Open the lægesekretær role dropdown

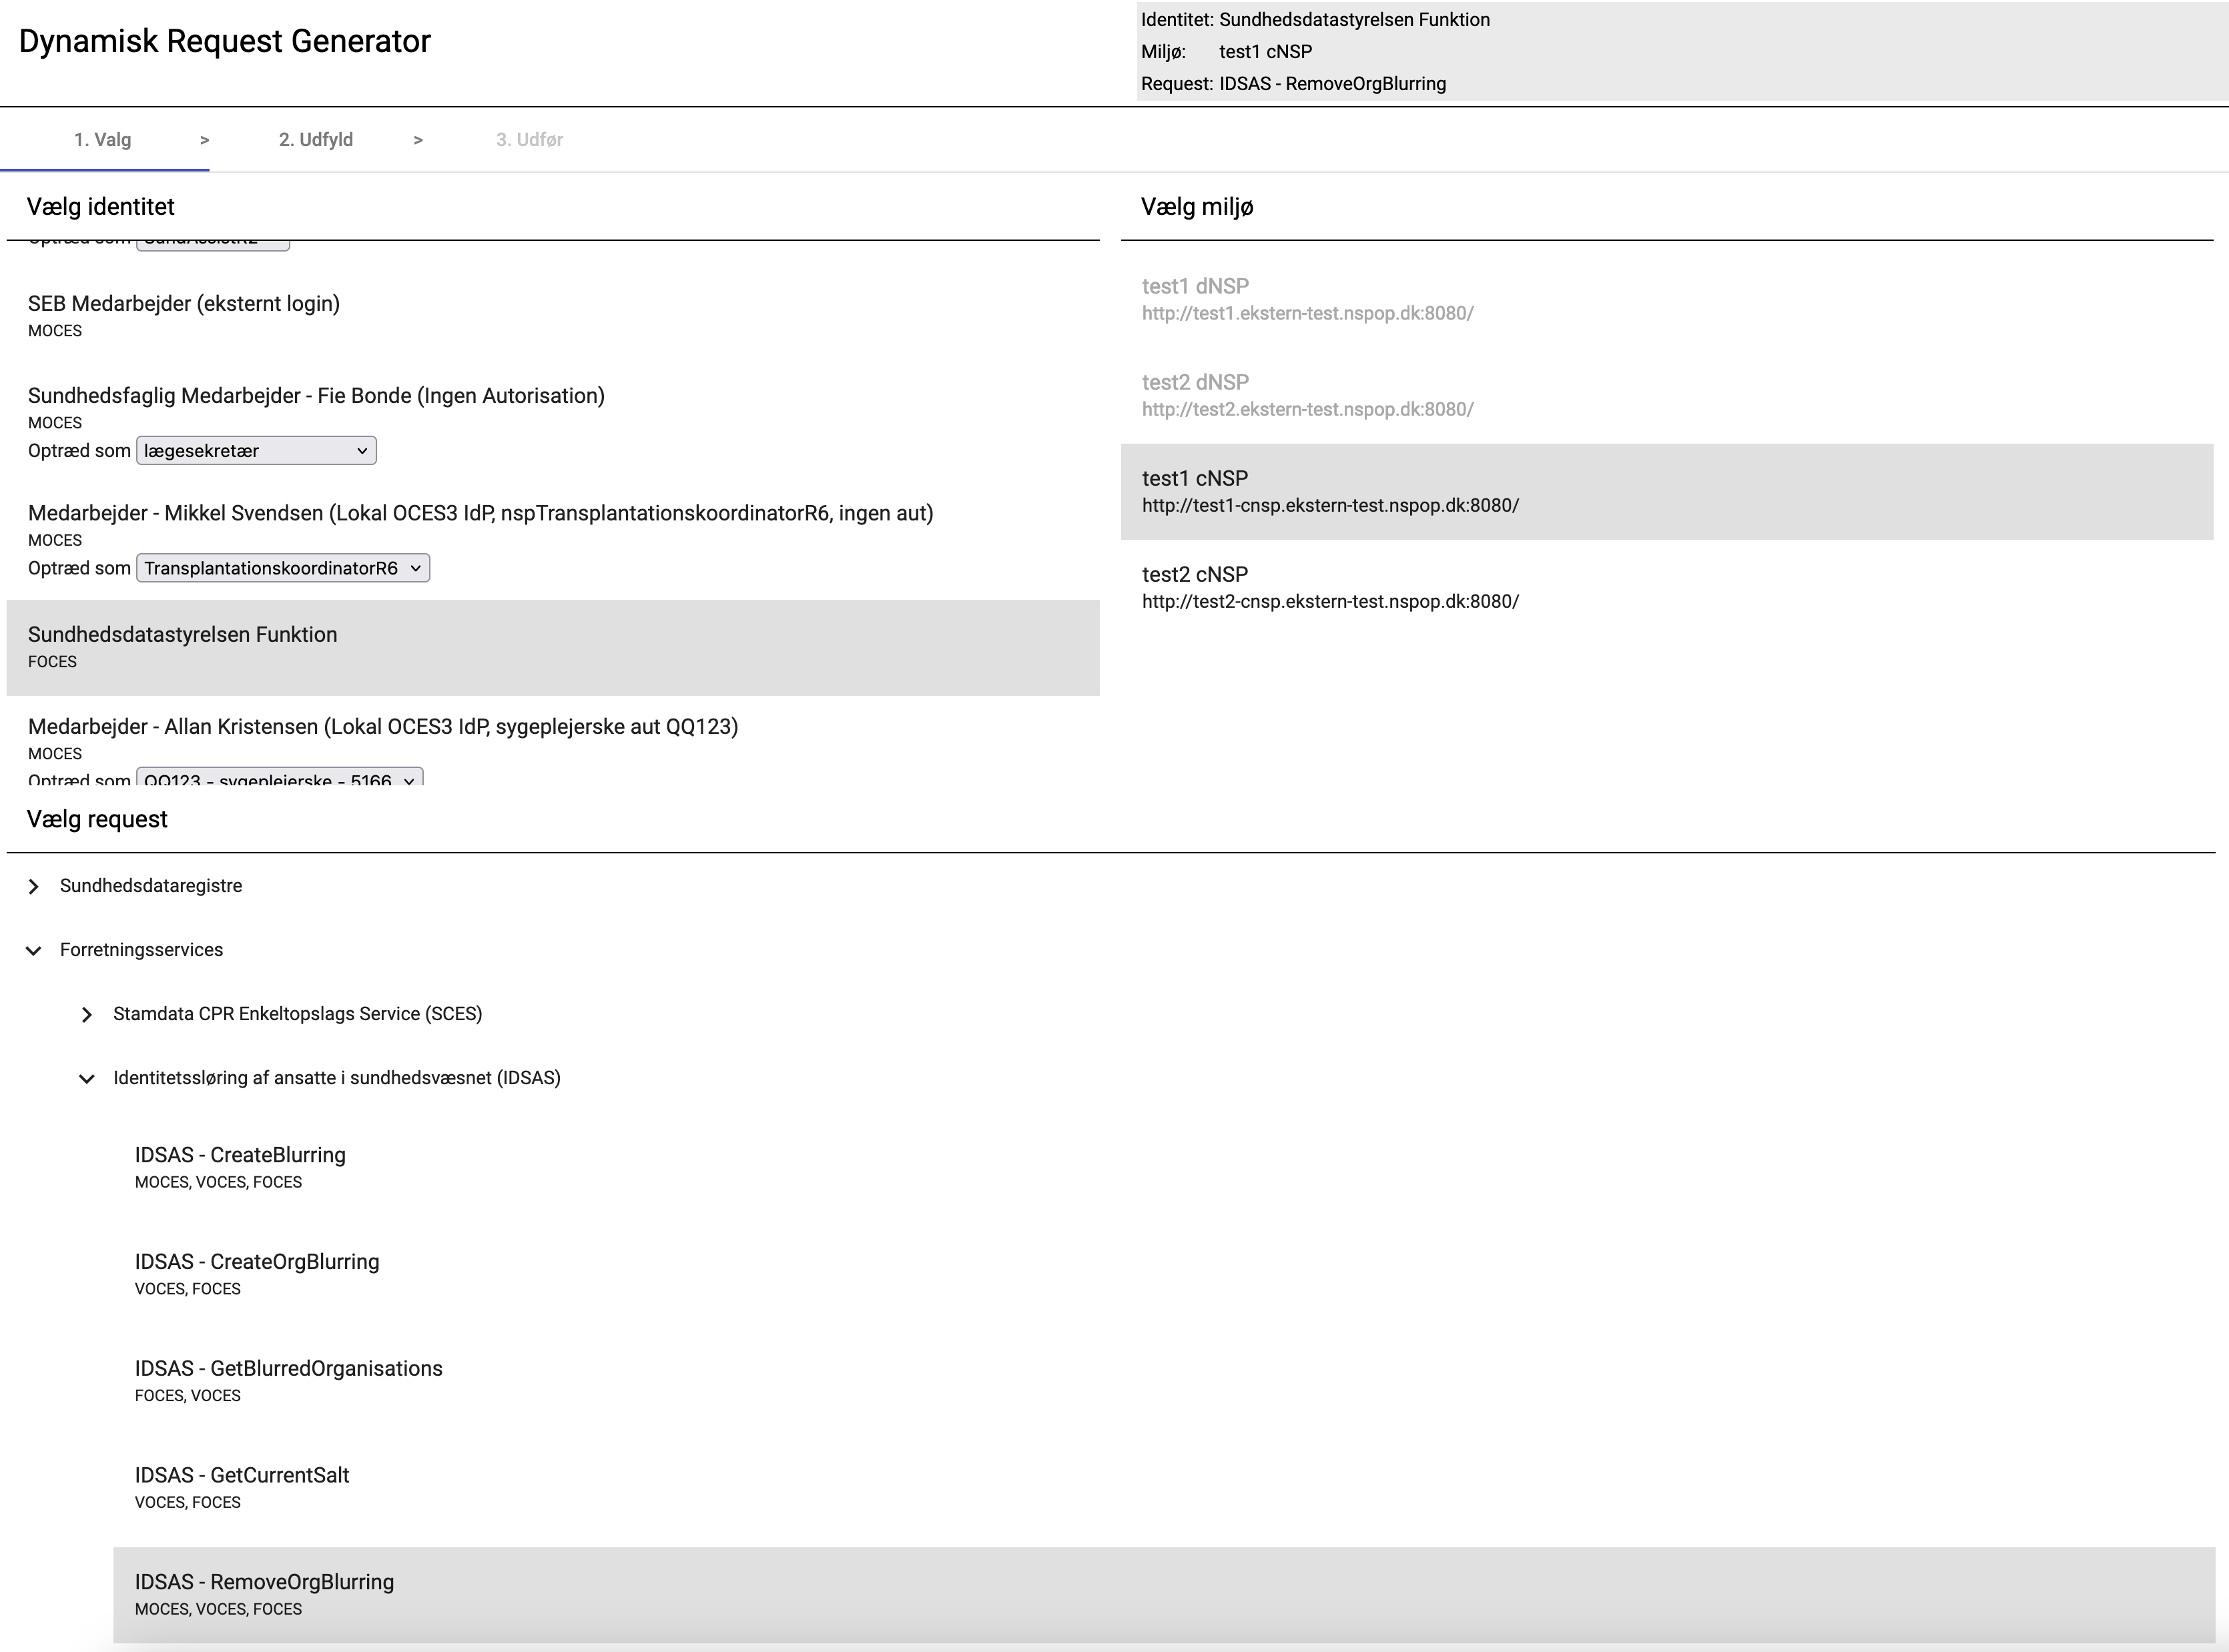(256, 451)
